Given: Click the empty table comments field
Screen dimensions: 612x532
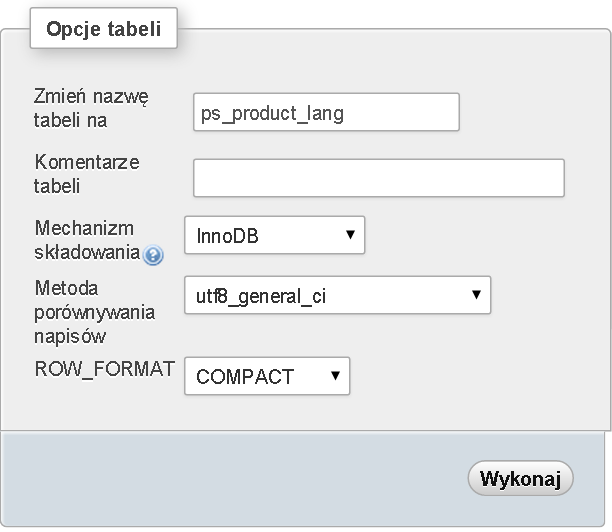Looking at the screenshot, I should click(x=378, y=177).
